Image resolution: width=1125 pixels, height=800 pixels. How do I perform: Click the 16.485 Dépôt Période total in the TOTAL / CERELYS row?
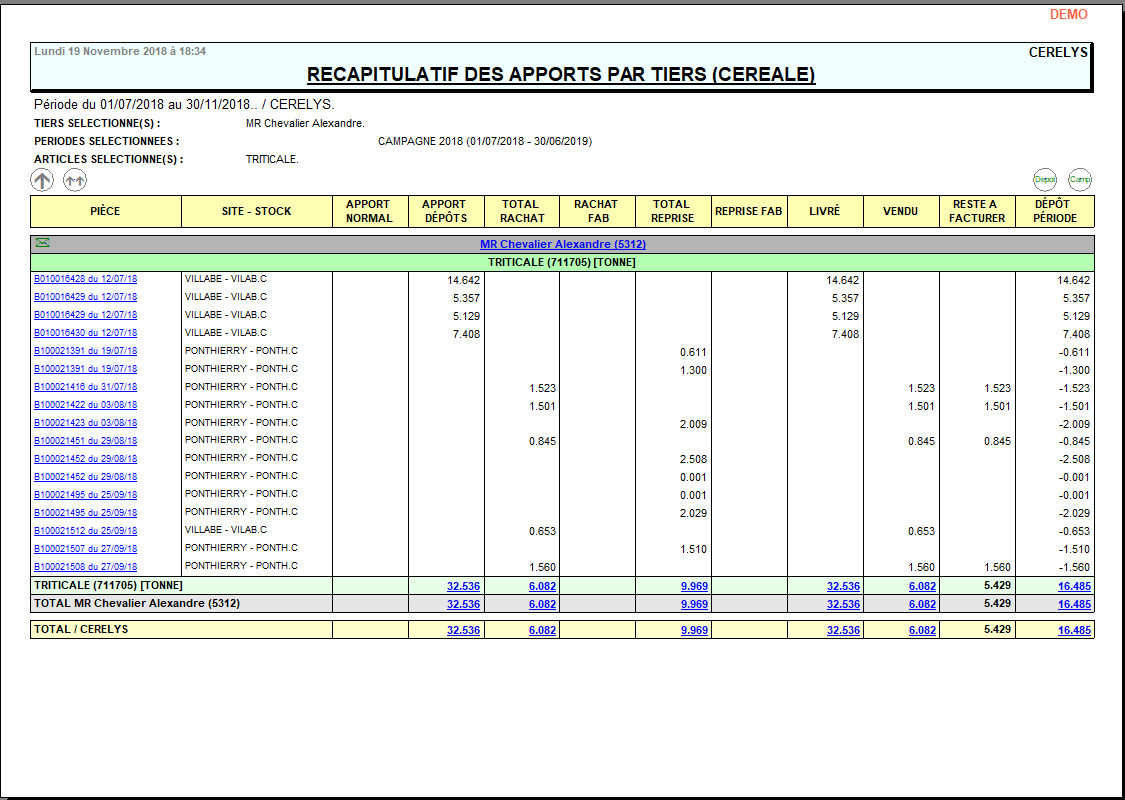[1074, 631]
